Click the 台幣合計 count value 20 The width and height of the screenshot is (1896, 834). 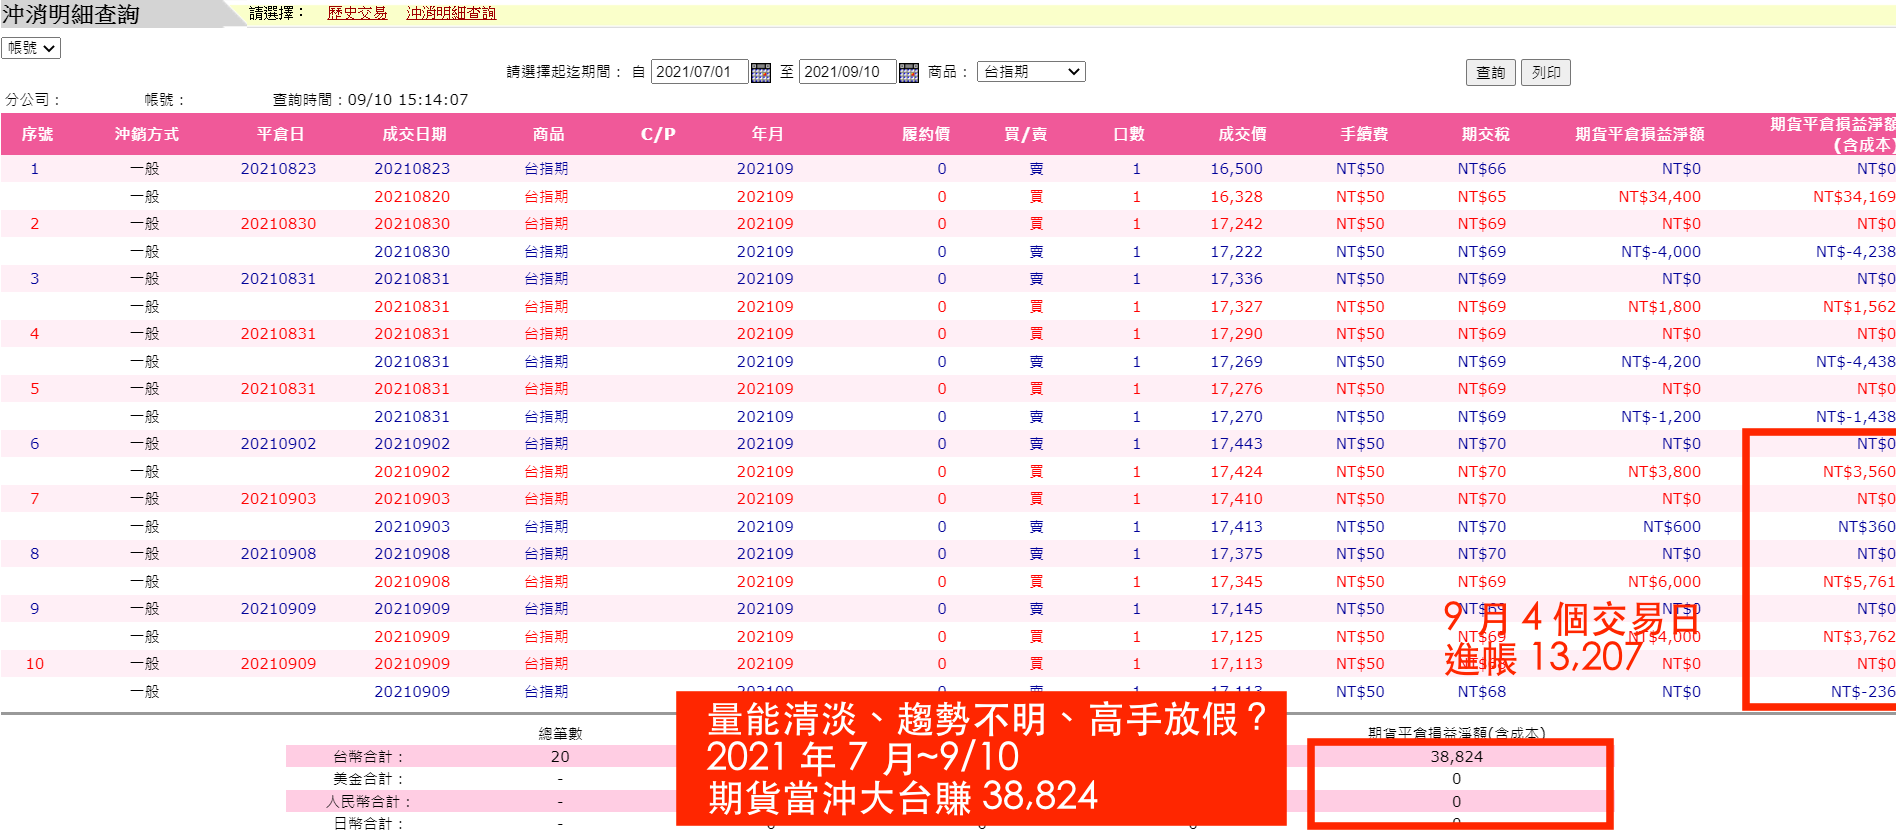pyautogui.click(x=560, y=757)
